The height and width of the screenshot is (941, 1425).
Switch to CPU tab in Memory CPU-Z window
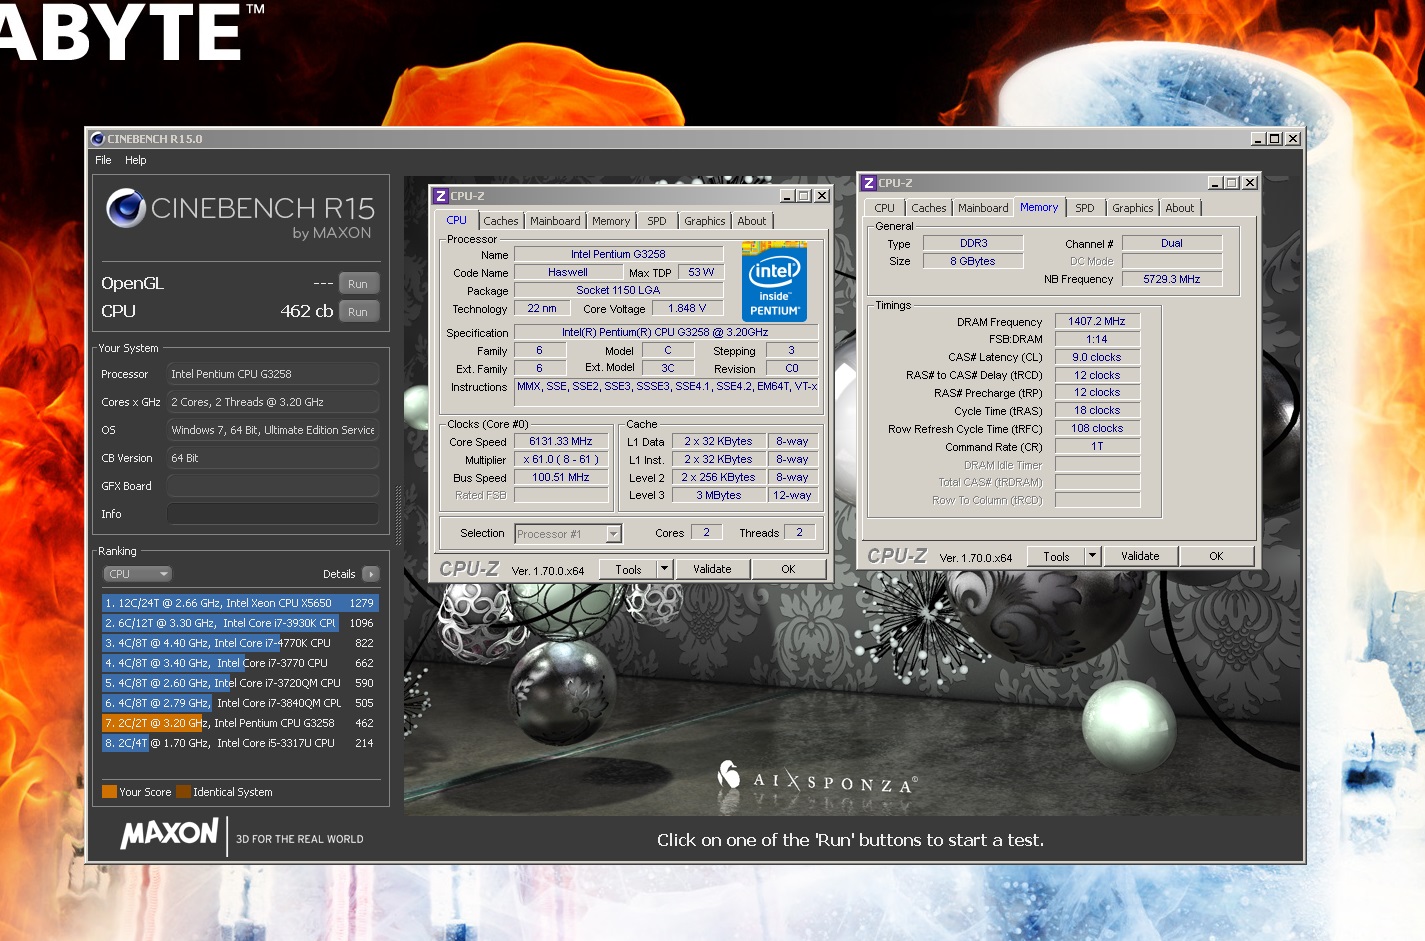tap(884, 208)
